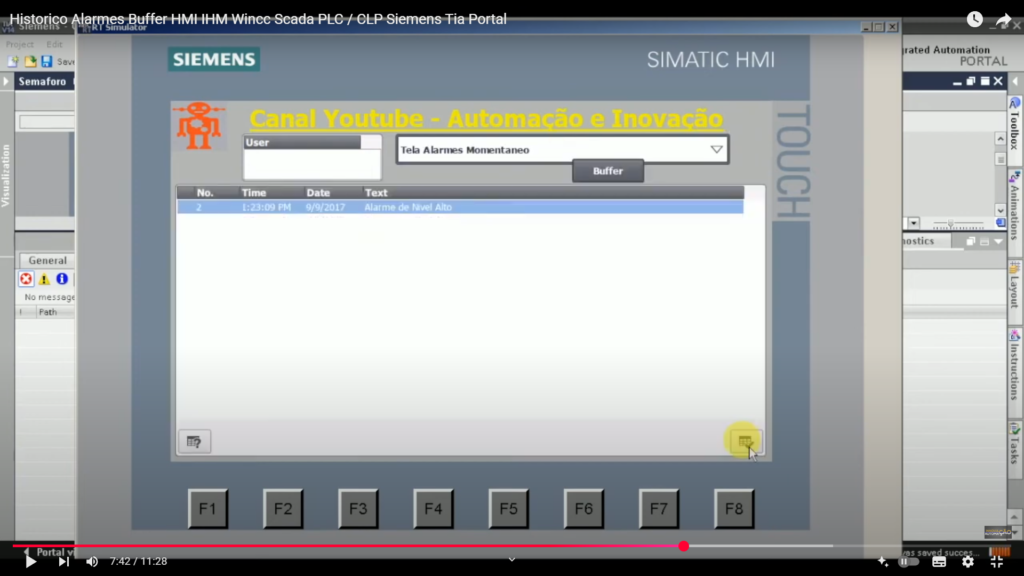
Task: Click the F2 function key button
Action: coord(283,509)
